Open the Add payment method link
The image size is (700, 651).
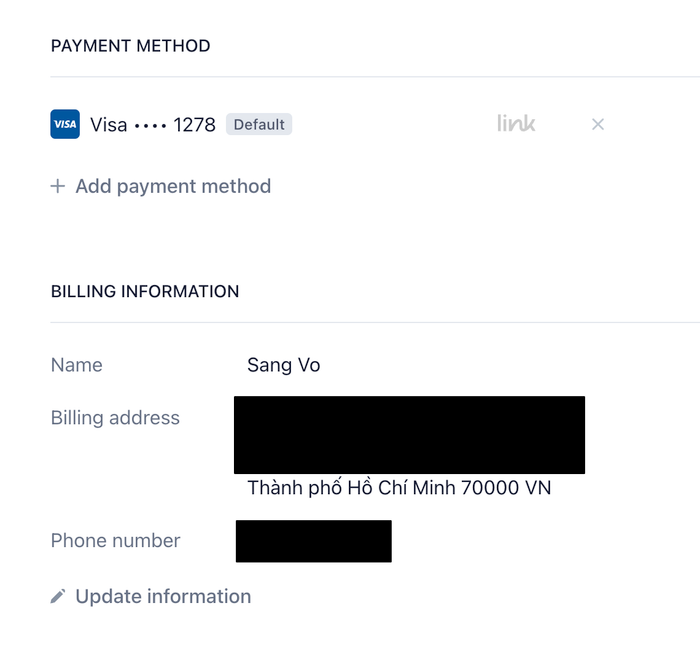(161, 186)
